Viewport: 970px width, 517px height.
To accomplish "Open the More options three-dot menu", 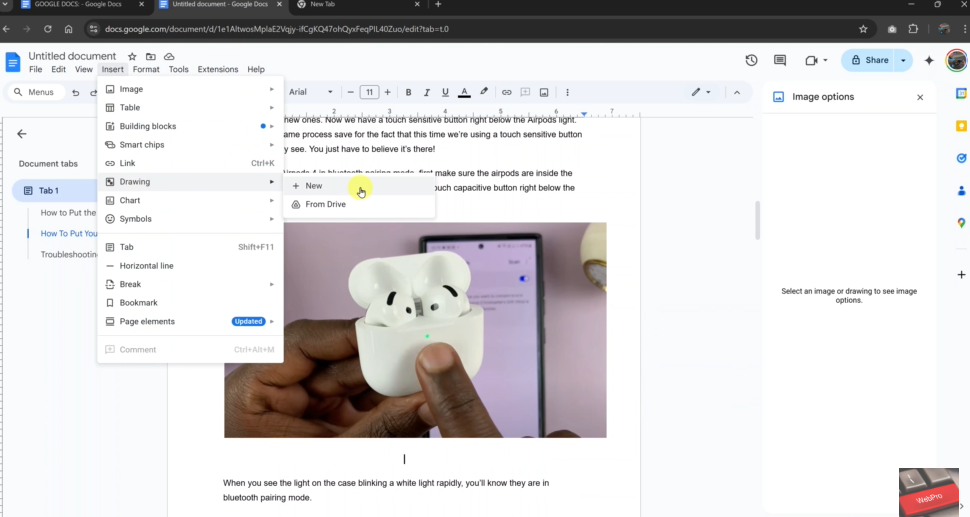I will 567,92.
